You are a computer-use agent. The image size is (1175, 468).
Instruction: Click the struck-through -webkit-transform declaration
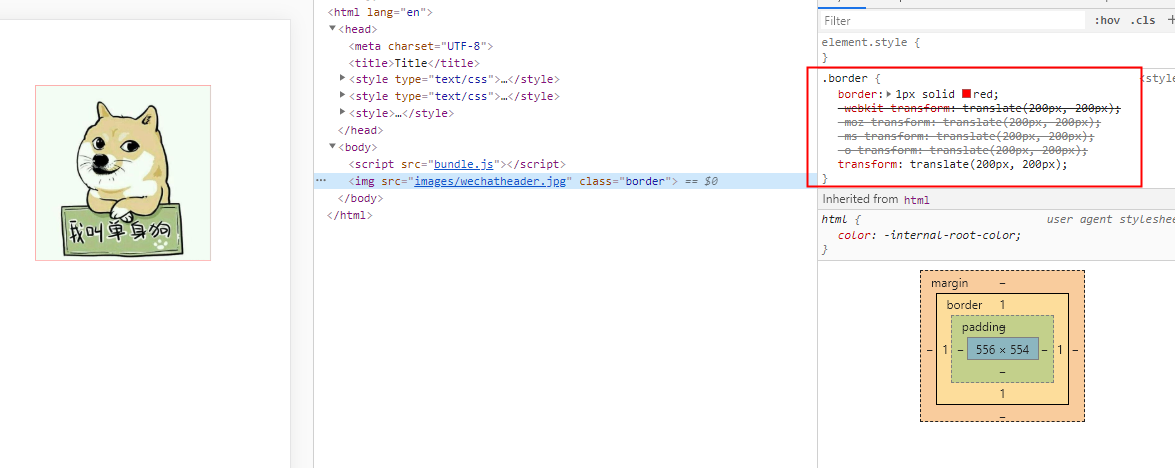click(979, 109)
